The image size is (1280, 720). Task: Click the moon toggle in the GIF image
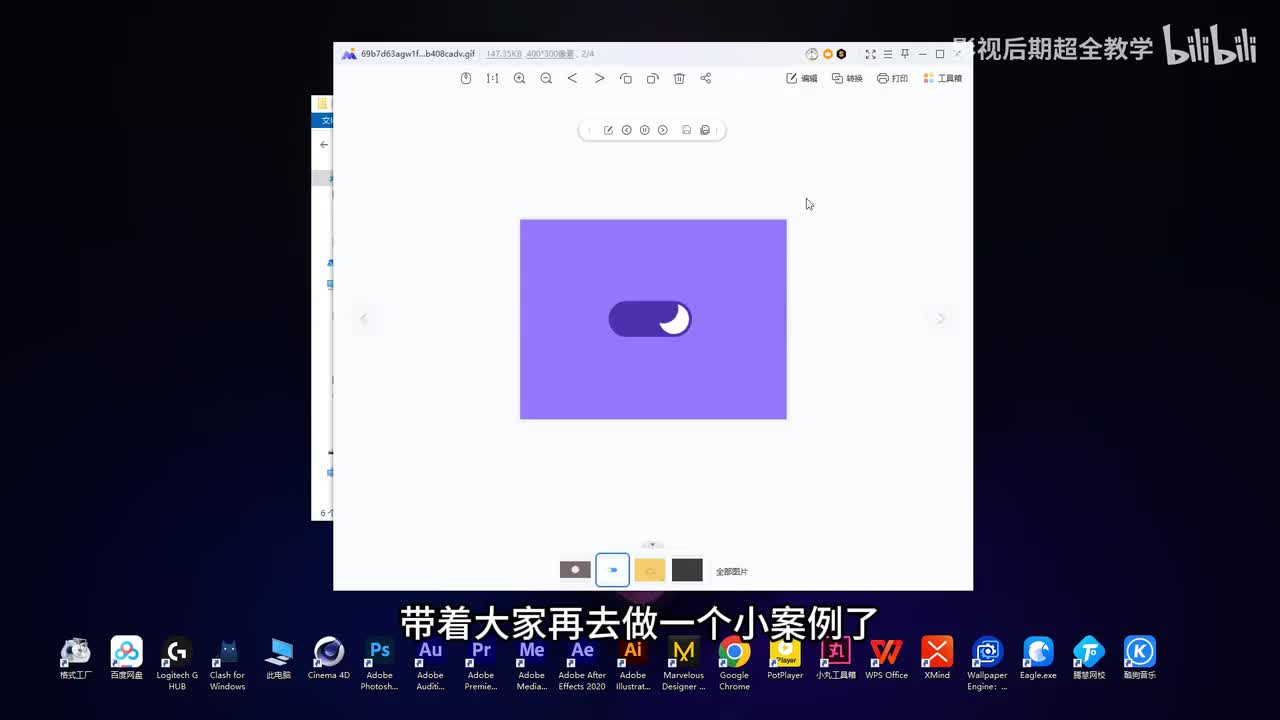click(x=650, y=319)
